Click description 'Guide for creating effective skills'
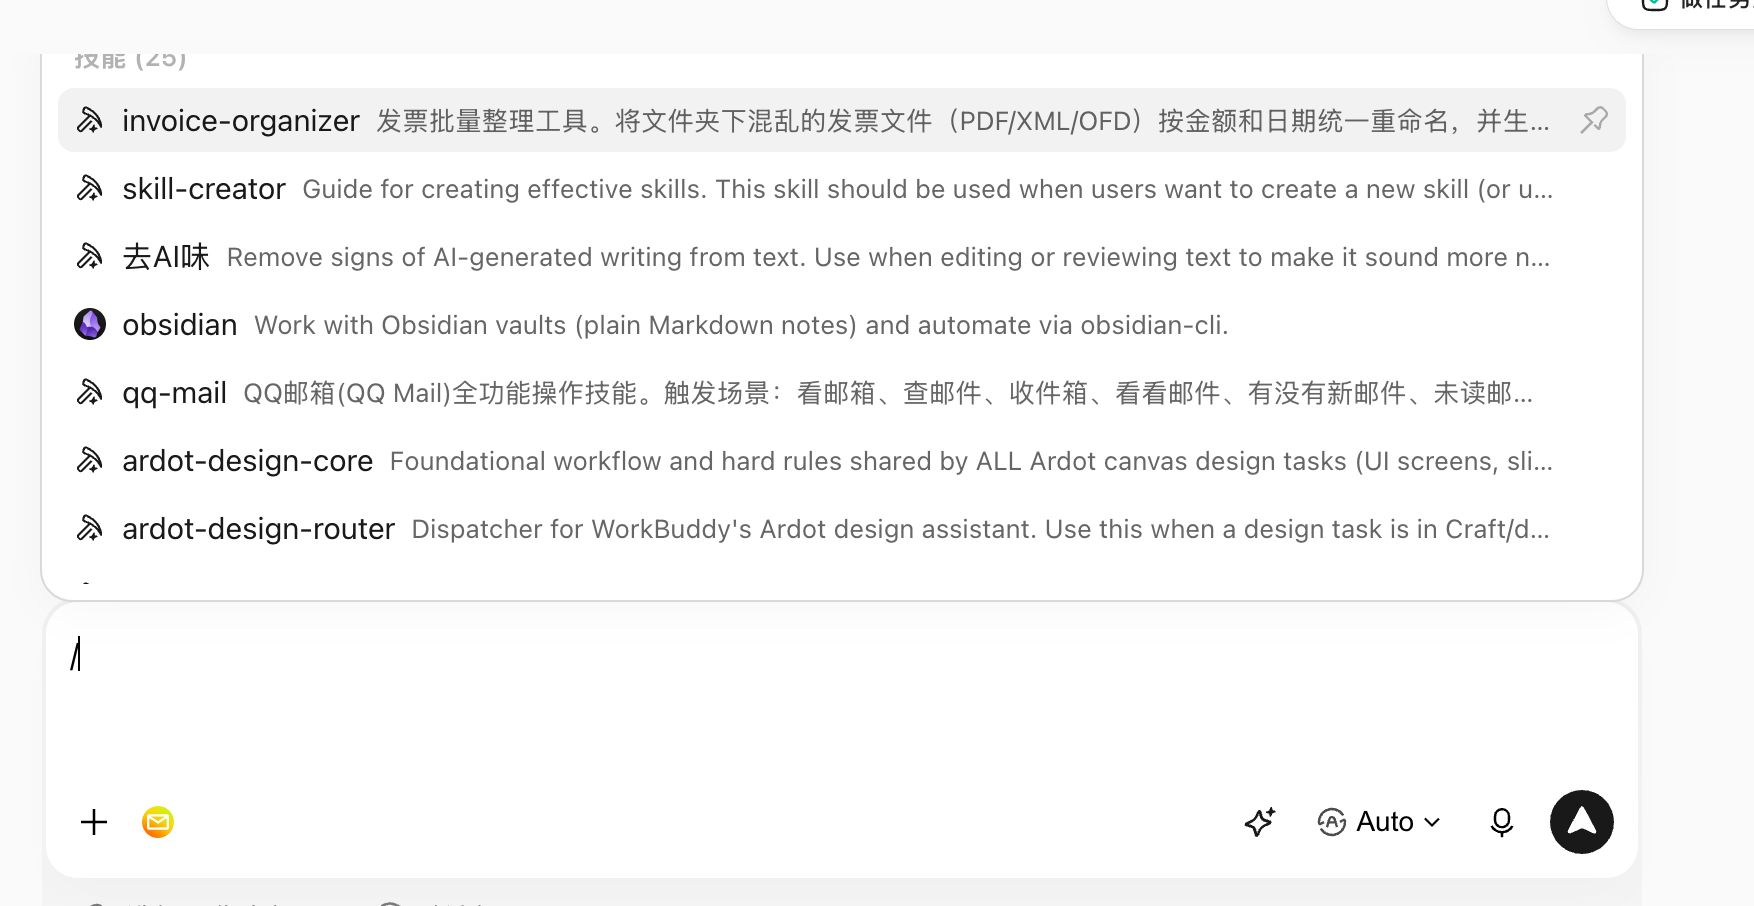Image resolution: width=1754 pixels, height=906 pixels. [x=503, y=189]
